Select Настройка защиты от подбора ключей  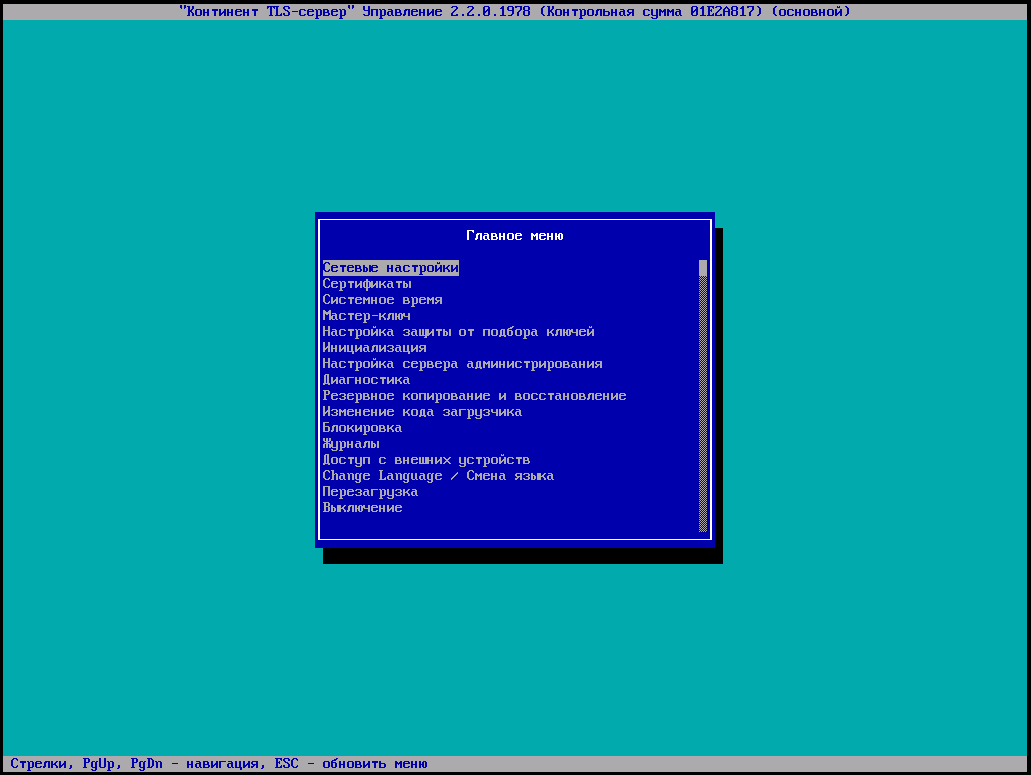point(458,332)
